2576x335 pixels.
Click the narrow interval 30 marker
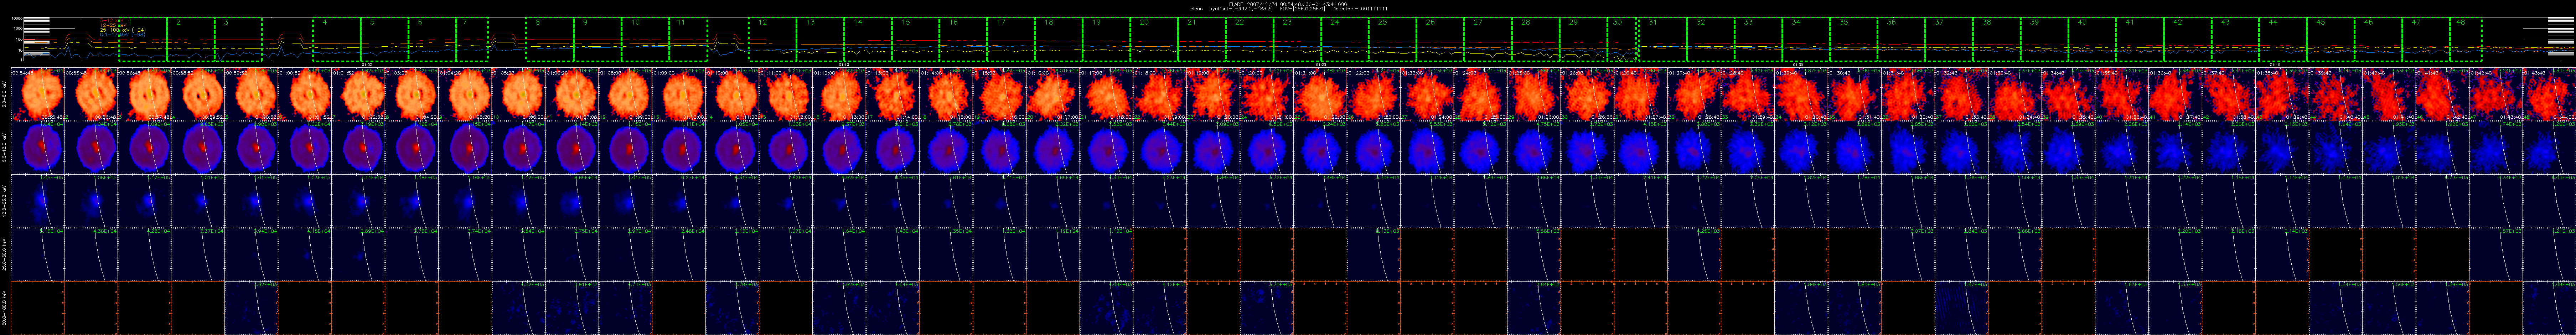click(x=1622, y=39)
